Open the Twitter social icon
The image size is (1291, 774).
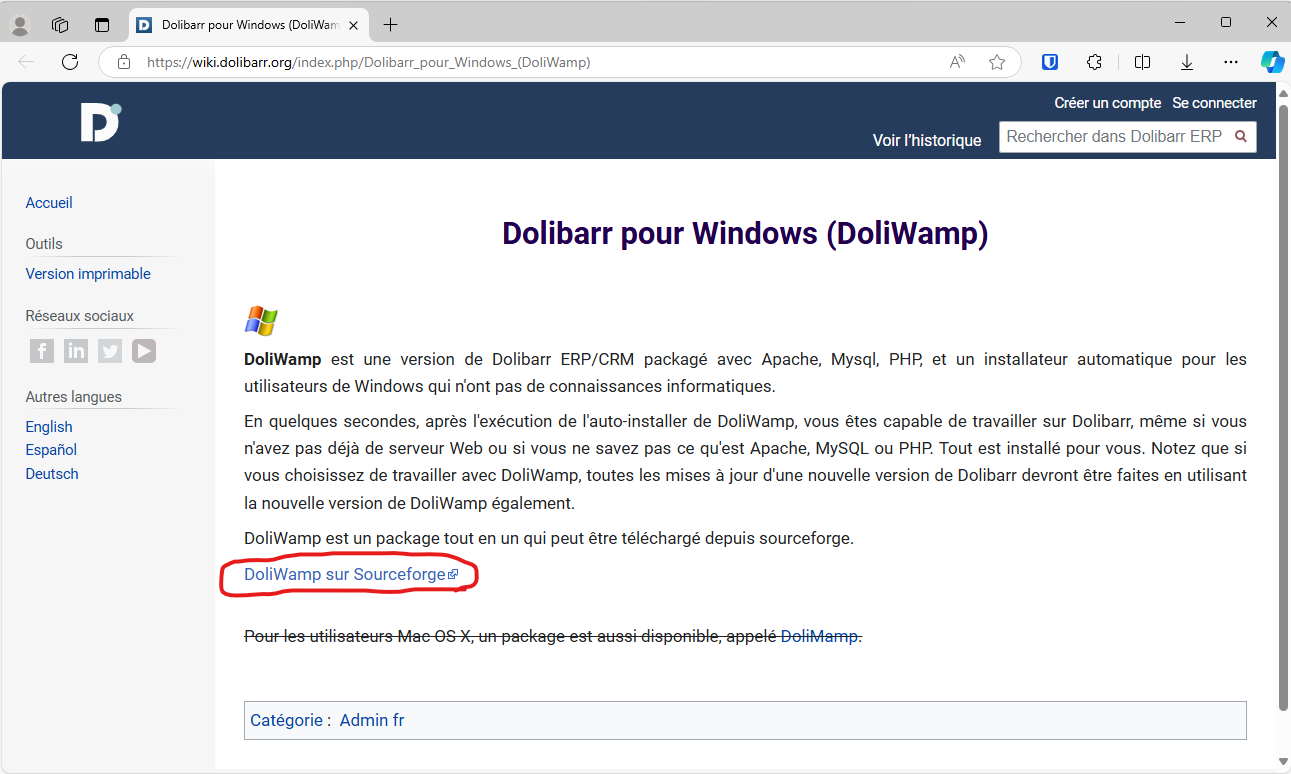click(x=110, y=351)
